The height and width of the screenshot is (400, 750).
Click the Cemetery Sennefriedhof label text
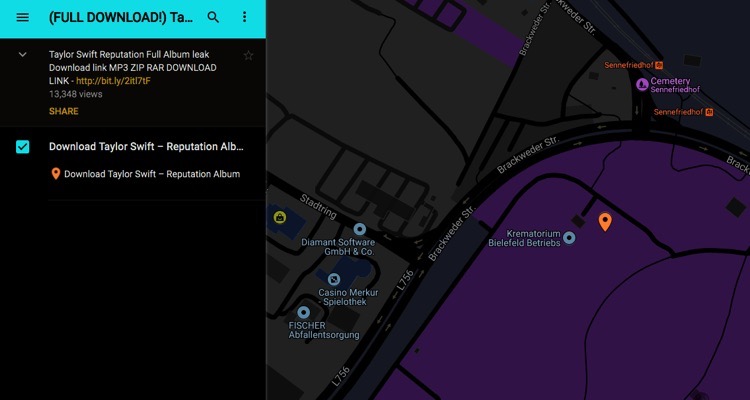[x=675, y=85]
